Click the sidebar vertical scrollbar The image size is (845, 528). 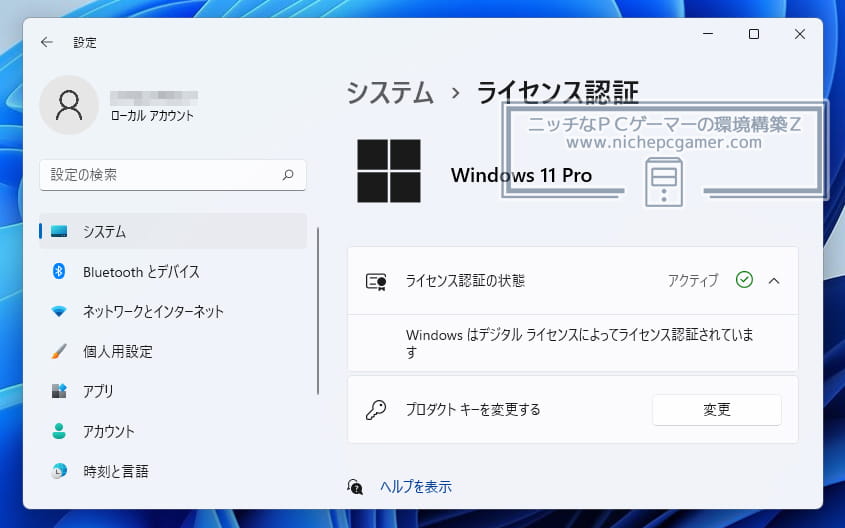(318, 311)
